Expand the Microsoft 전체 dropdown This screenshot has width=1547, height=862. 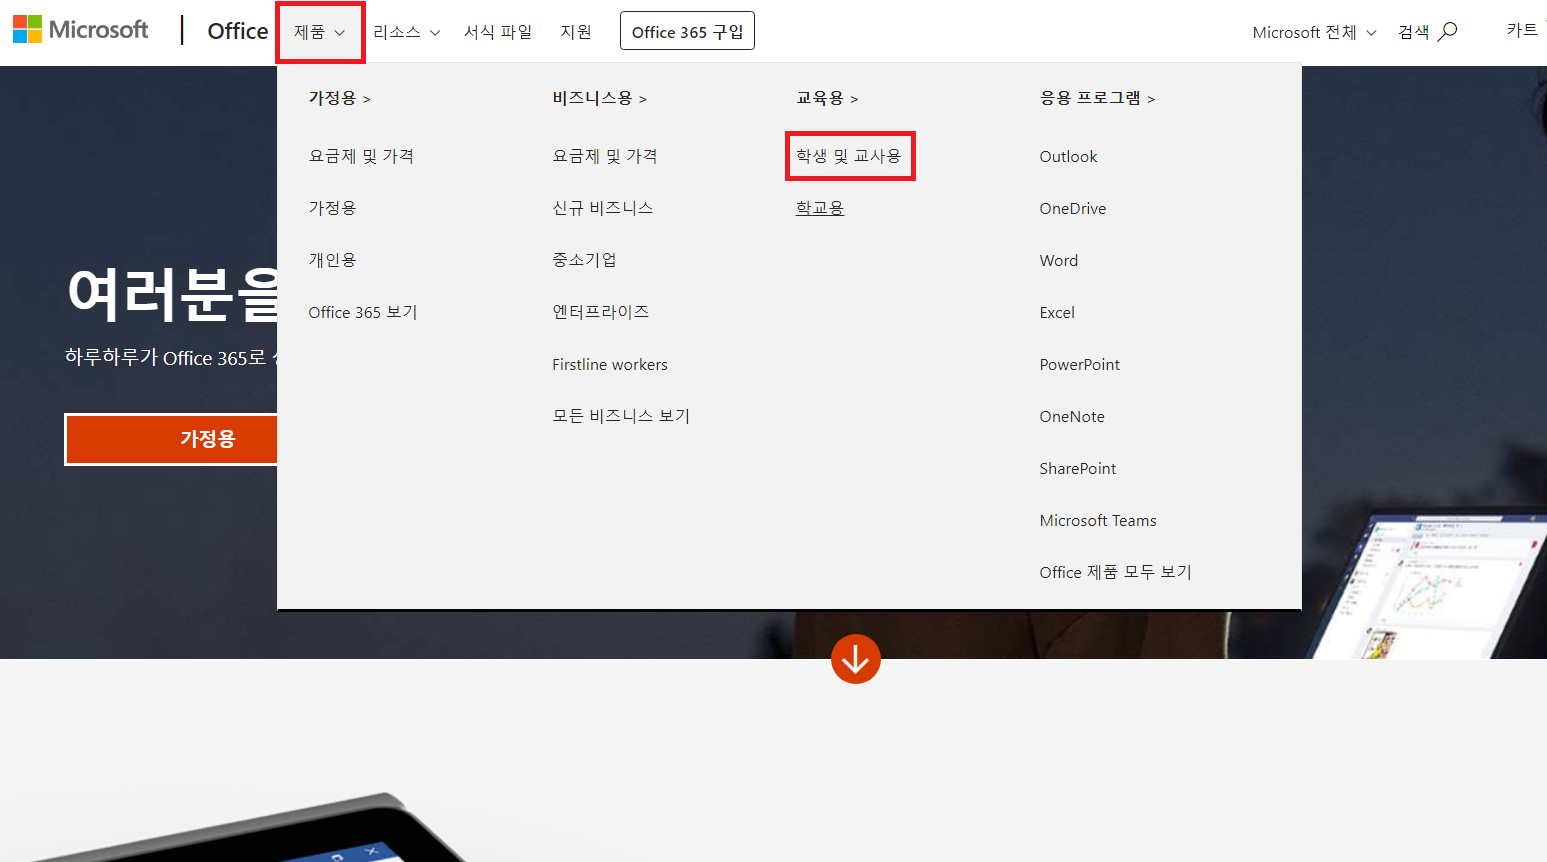(x=1314, y=32)
